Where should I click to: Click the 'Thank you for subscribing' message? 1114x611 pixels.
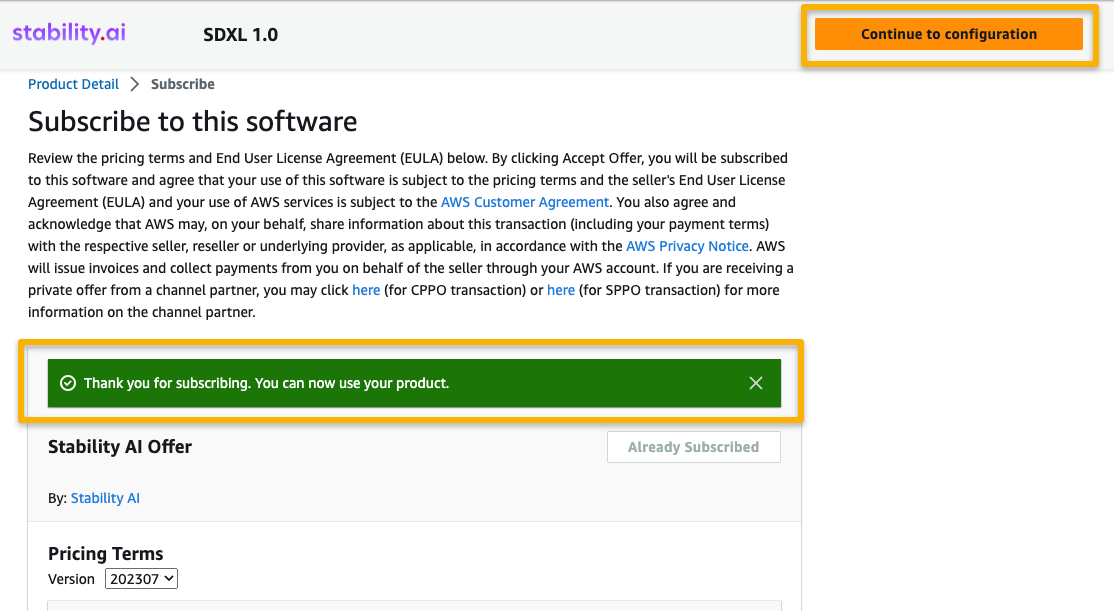[x=266, y=383]
